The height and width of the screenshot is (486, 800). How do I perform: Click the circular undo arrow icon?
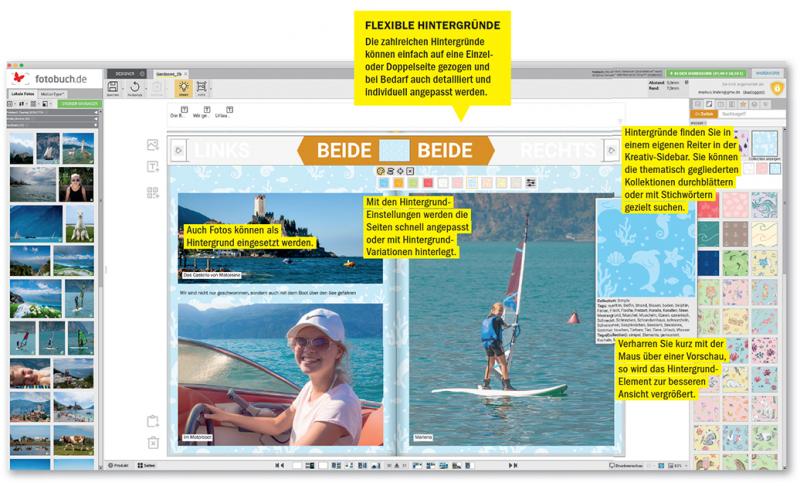[x=135, y=88]
